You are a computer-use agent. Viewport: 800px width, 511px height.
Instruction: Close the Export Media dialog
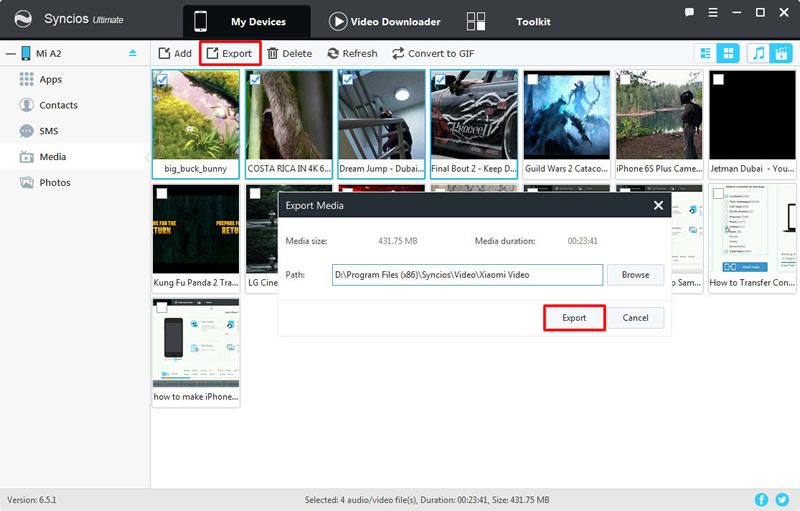(658, 205)
